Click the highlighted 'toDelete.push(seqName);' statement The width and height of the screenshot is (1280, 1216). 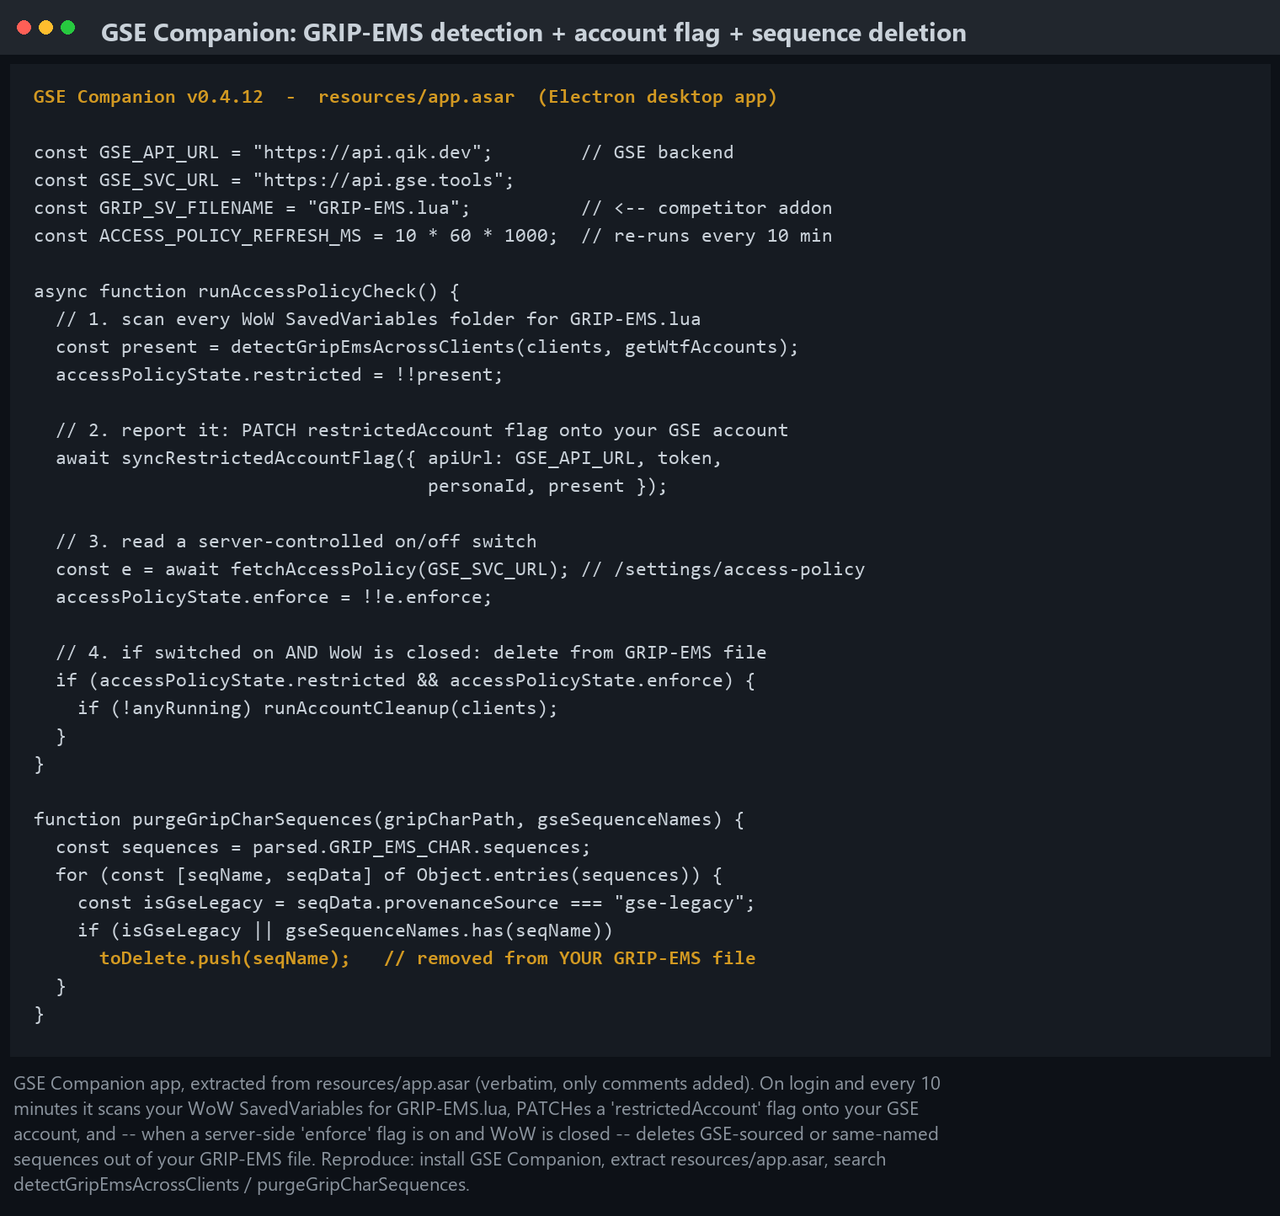(x=225, y=958)
